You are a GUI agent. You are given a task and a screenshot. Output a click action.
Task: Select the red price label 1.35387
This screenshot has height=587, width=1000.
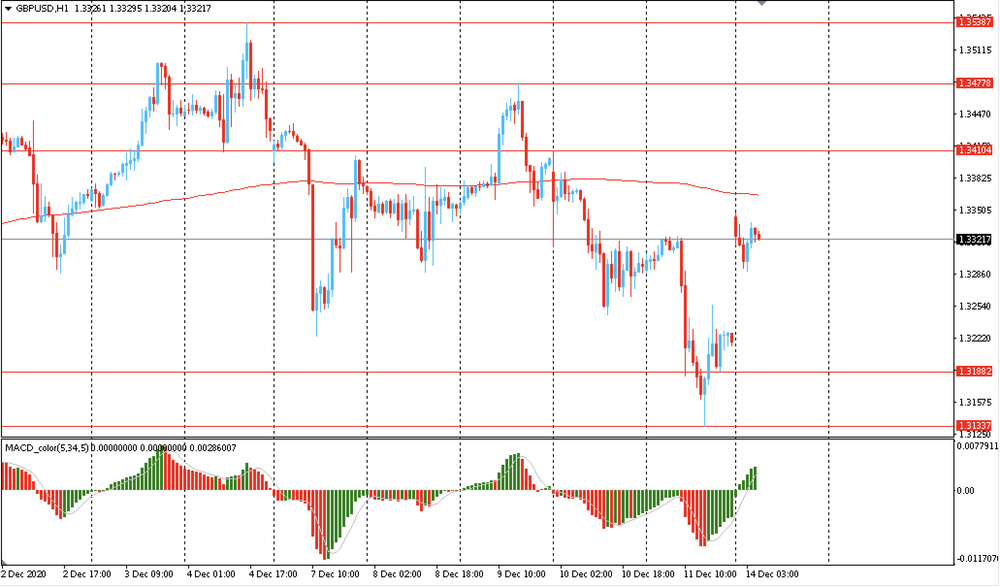pos(974,22)
